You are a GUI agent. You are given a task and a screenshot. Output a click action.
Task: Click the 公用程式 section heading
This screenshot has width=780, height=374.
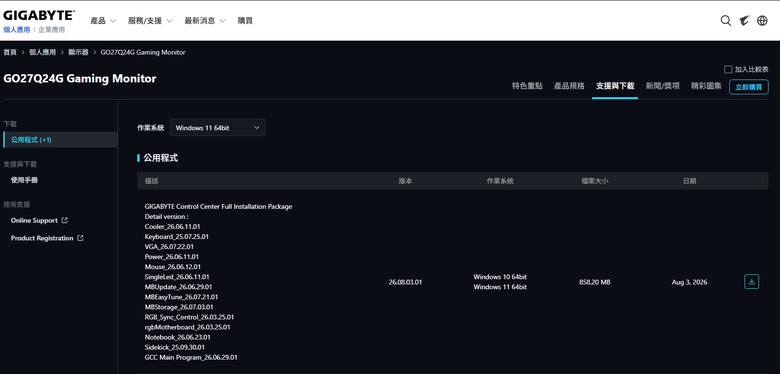[x=161, y=158]
